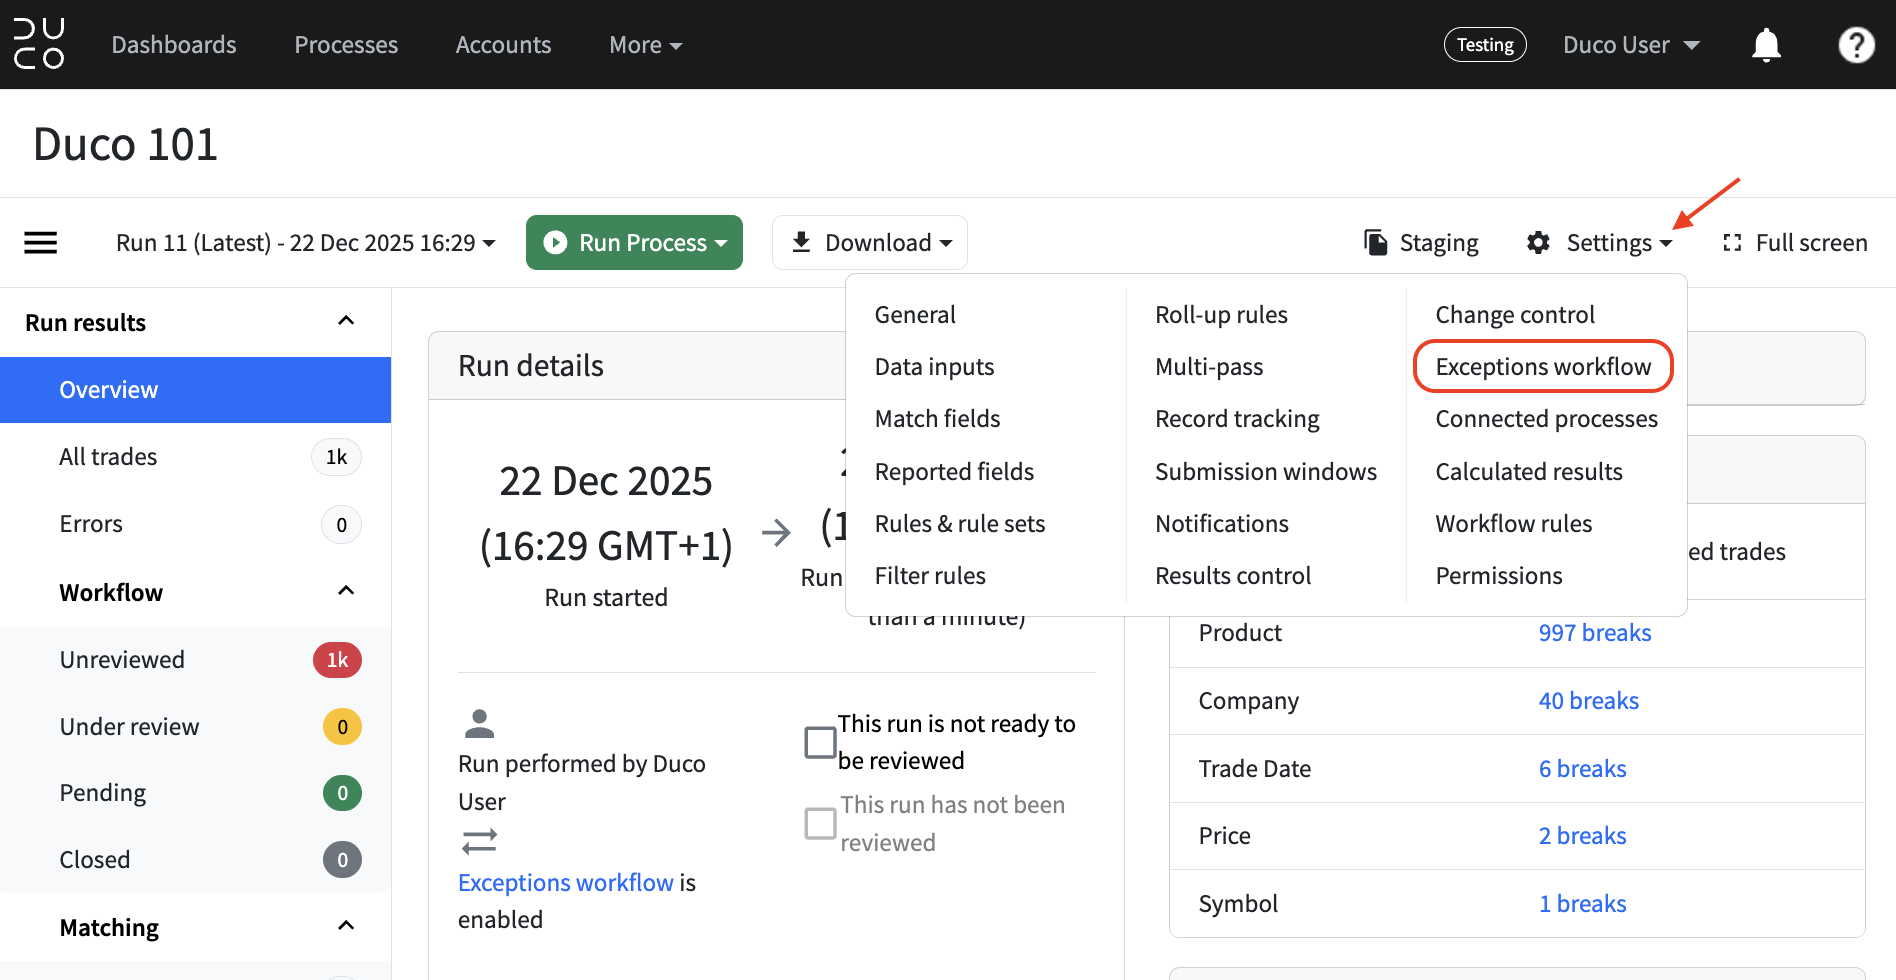This screenshot has height=980, width=1896.
Task: Select Permissions setting
Action: (1499, 576)
